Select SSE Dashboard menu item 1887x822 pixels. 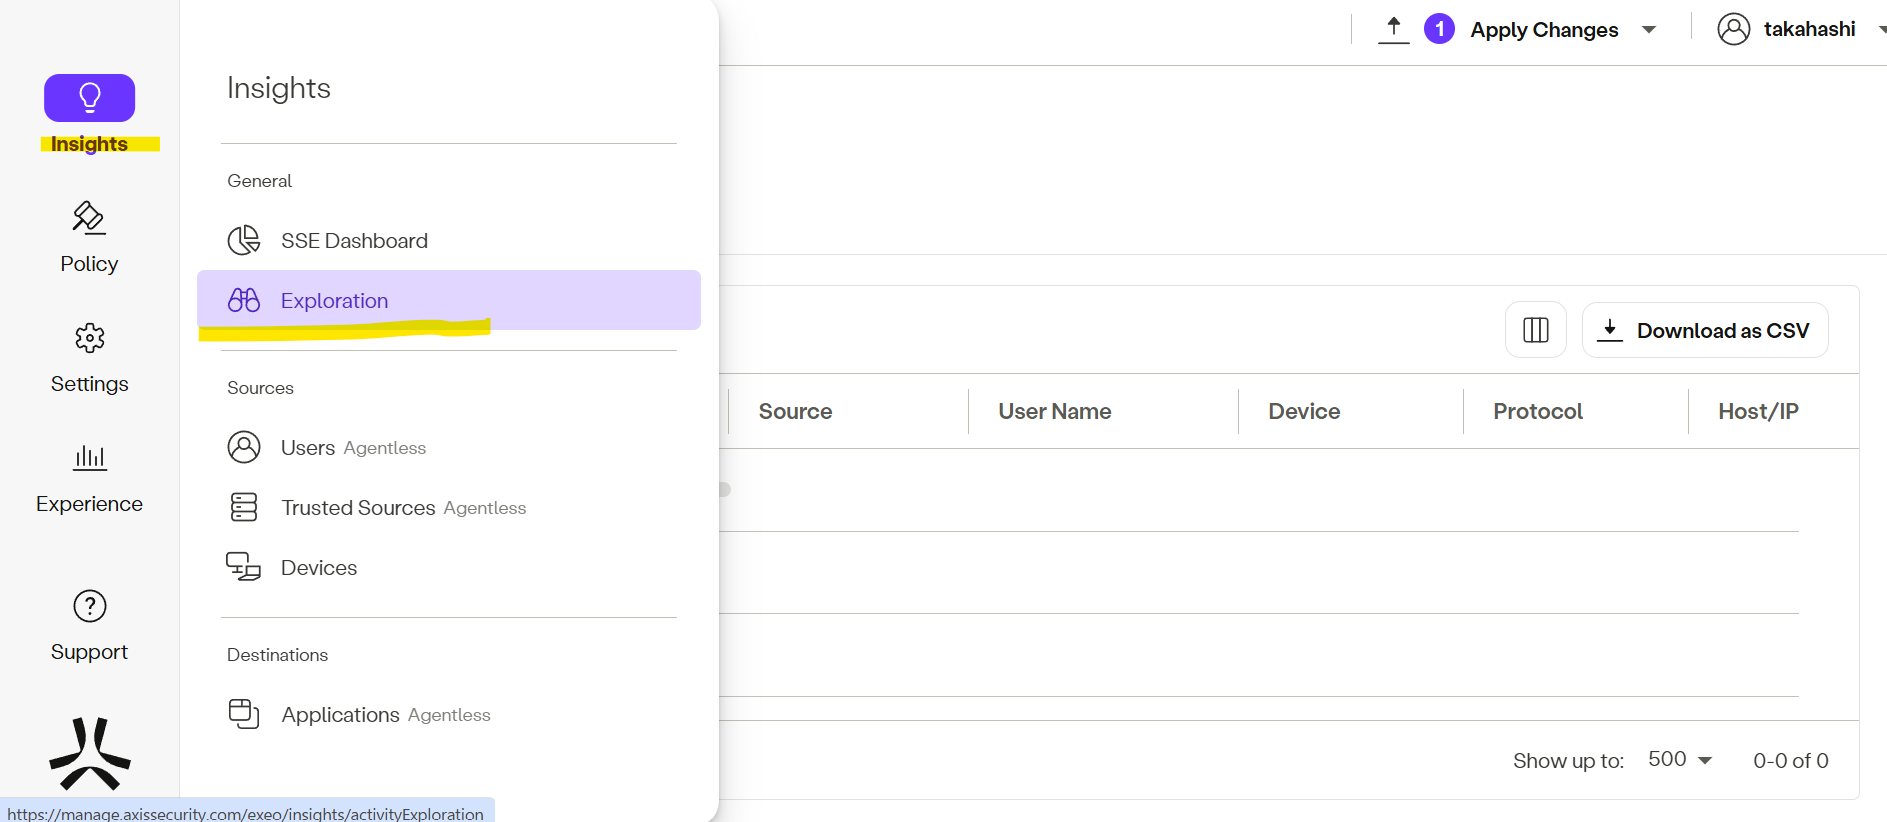pos(354,241)
